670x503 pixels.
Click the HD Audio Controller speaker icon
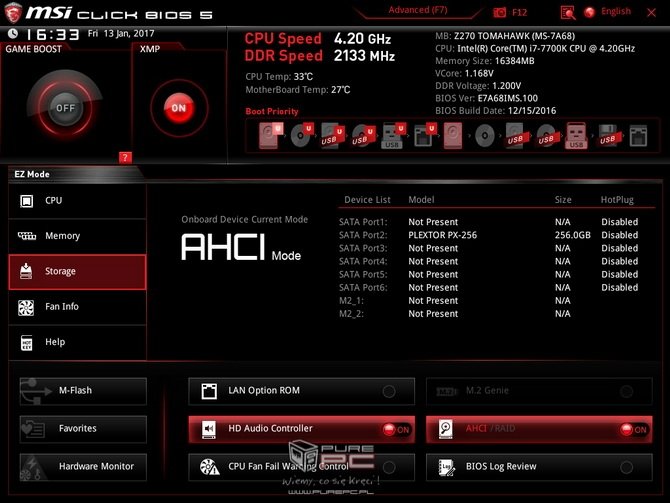click(209, 429)
